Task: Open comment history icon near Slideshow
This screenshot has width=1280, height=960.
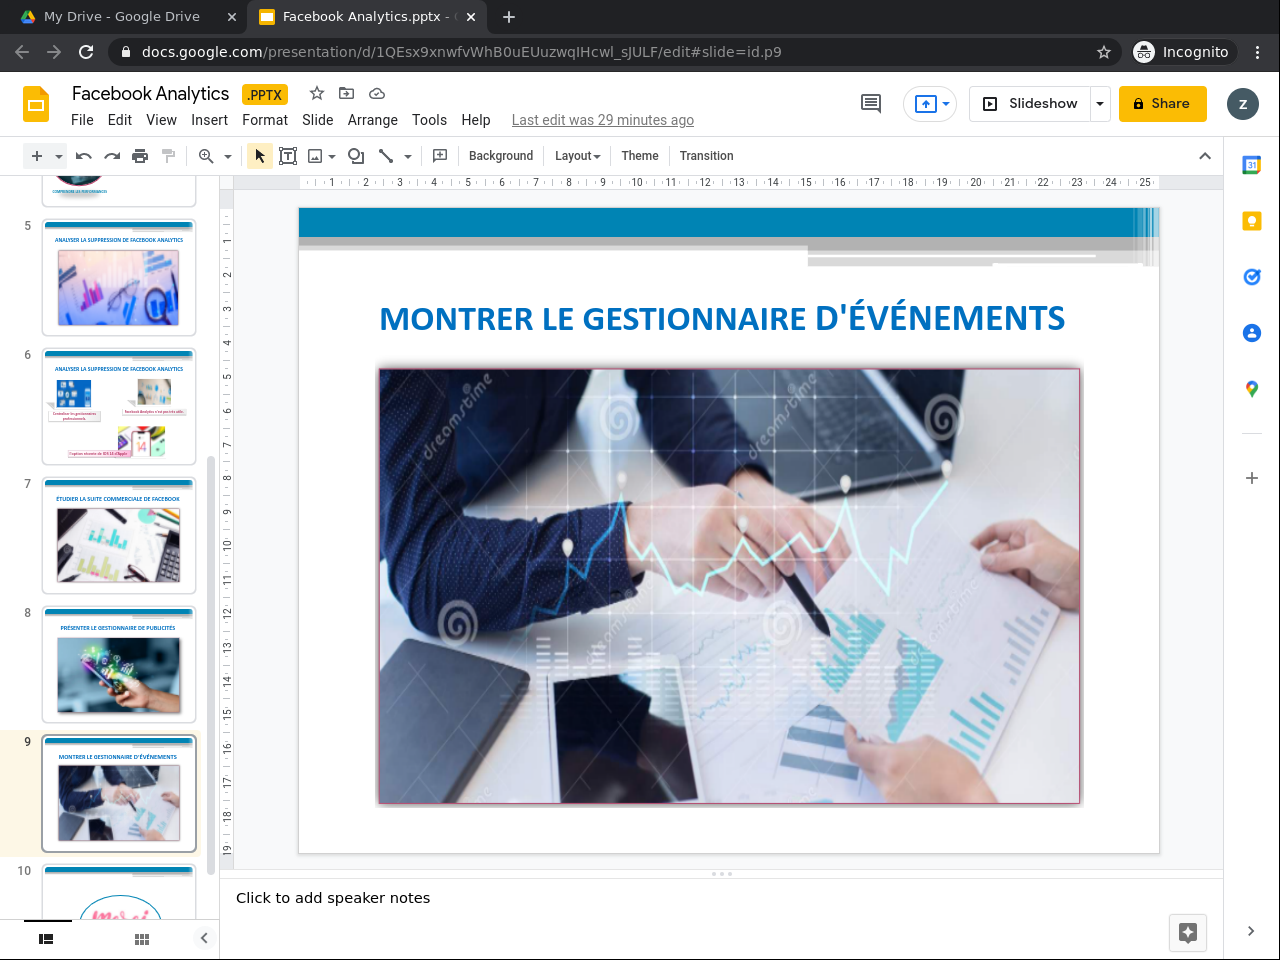Action: tap(871, 104)
